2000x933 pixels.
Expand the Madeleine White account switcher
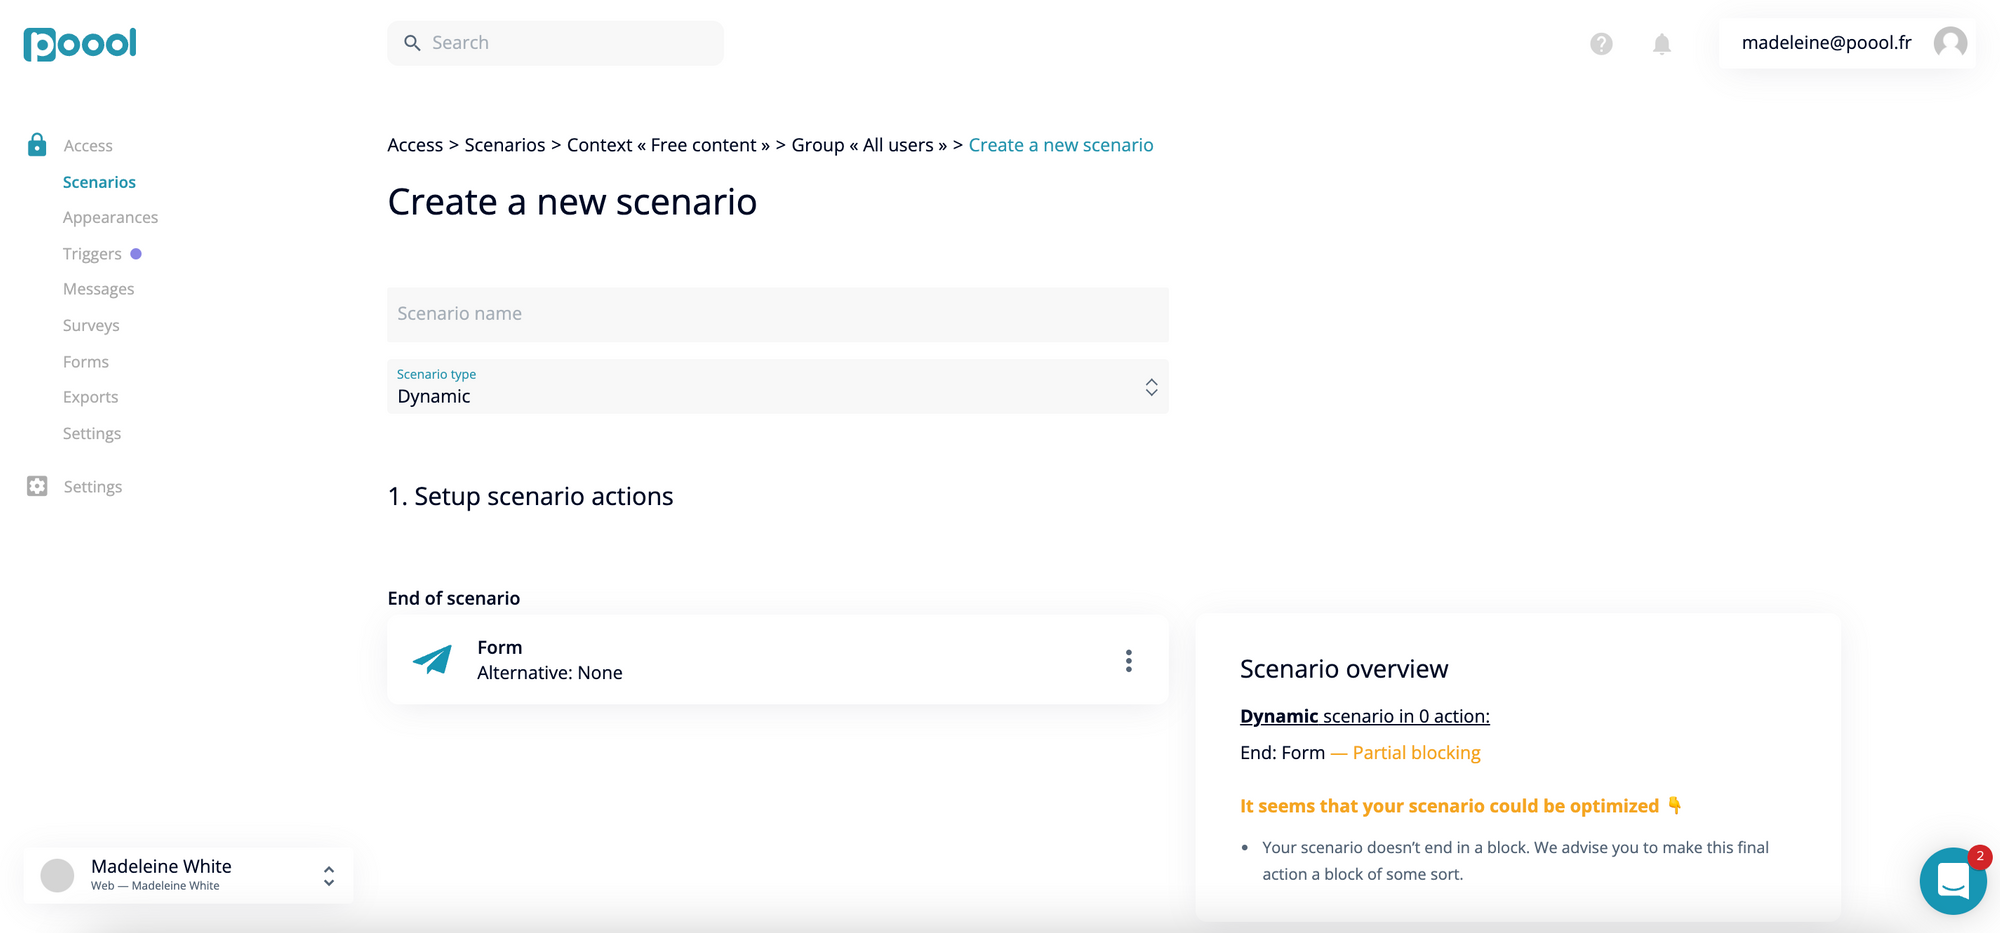[x=328, y=875]
